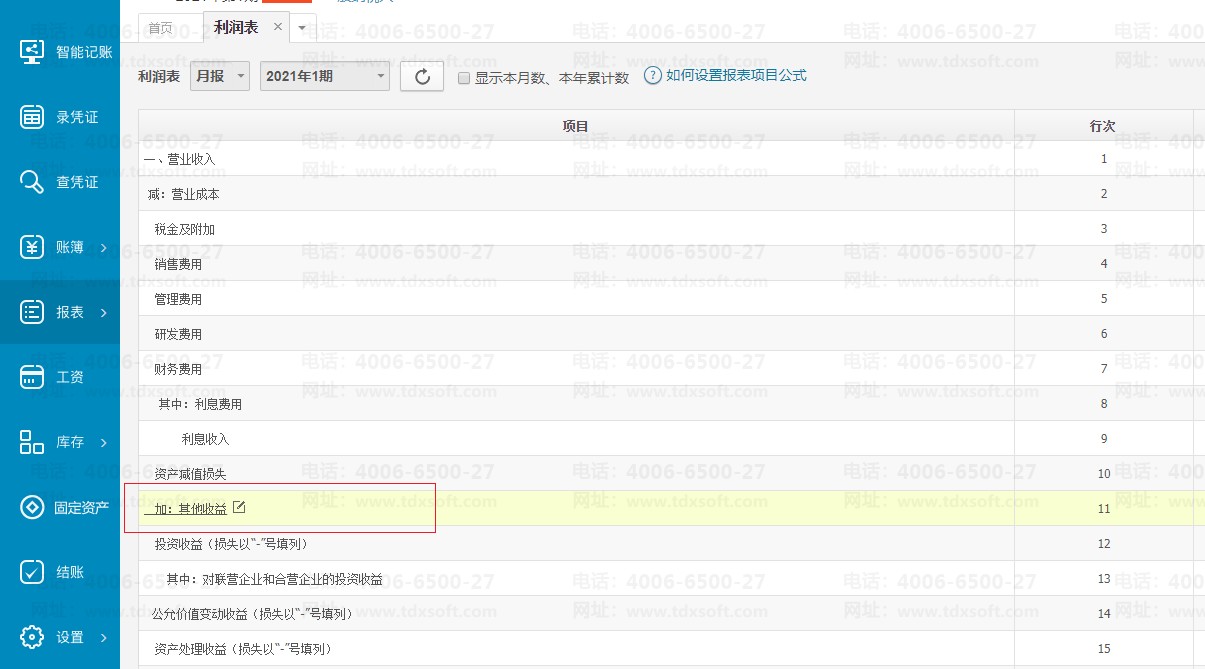The height and width of the screenshot is (669, 1205).
Task: Open the 账簿 ledger icon
Action: pos(32,247)
